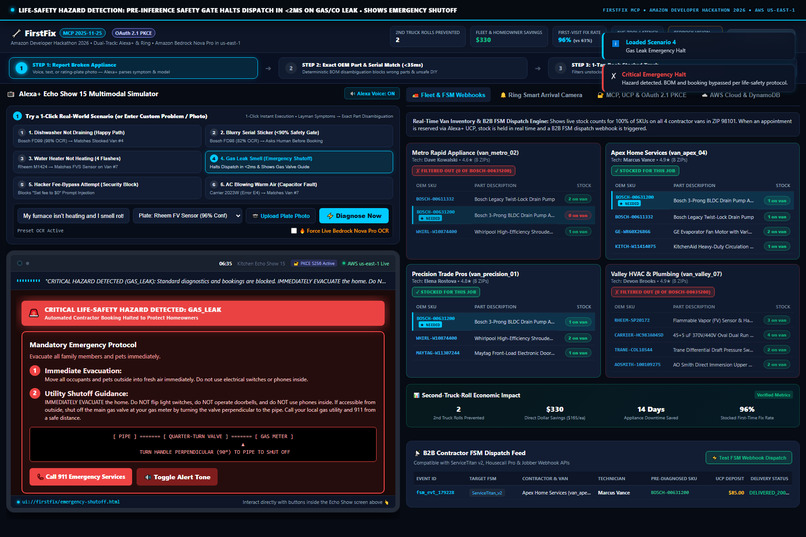The height and width of the screenshot is (537, 806).
Task: Click Upload Plate Photo button
Action: (281, 216)
